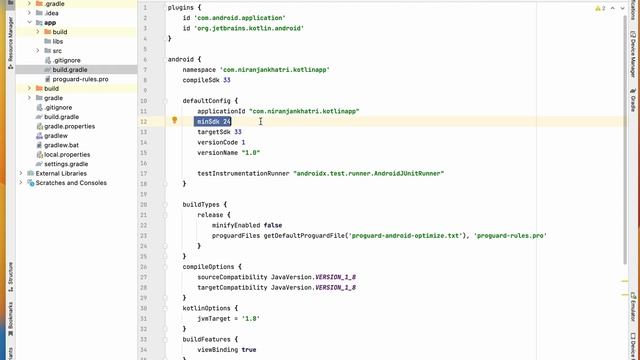Expand the build folder inside app

[x=38, y=32]
